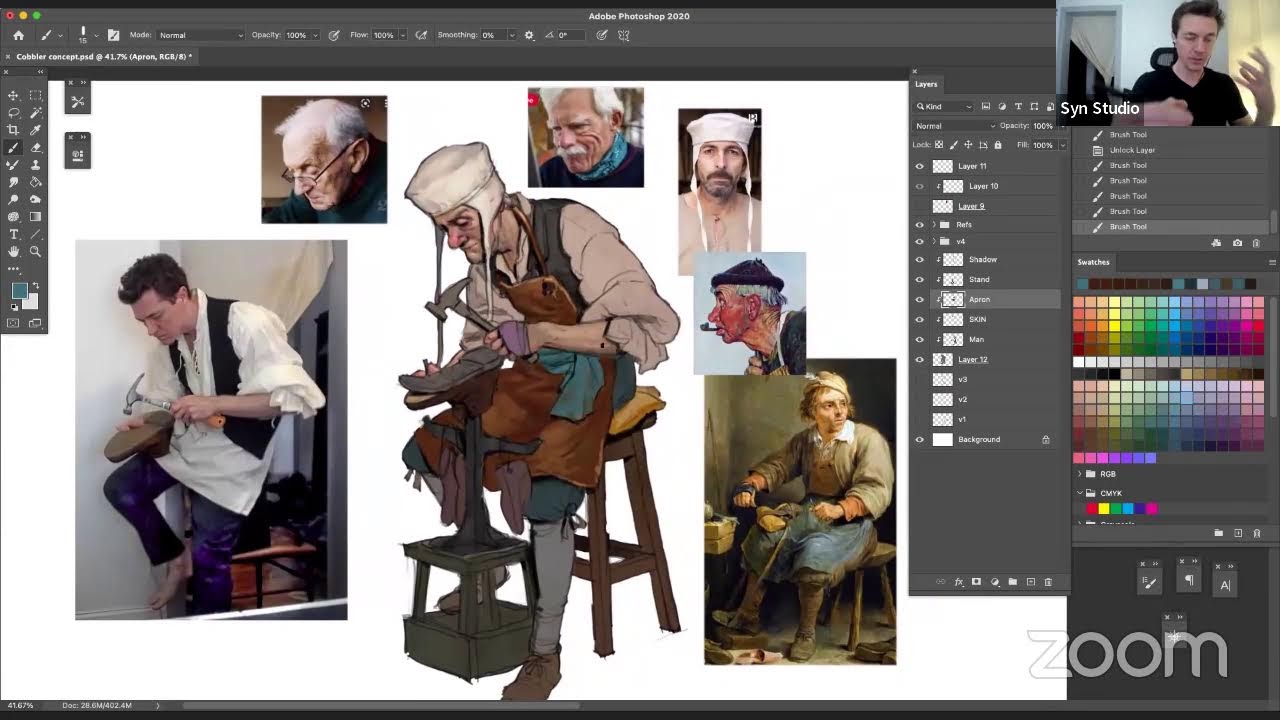Pick the yellow CMYK swatch
Screen dimensions: 1280x720
click(x=1104, y=509)
